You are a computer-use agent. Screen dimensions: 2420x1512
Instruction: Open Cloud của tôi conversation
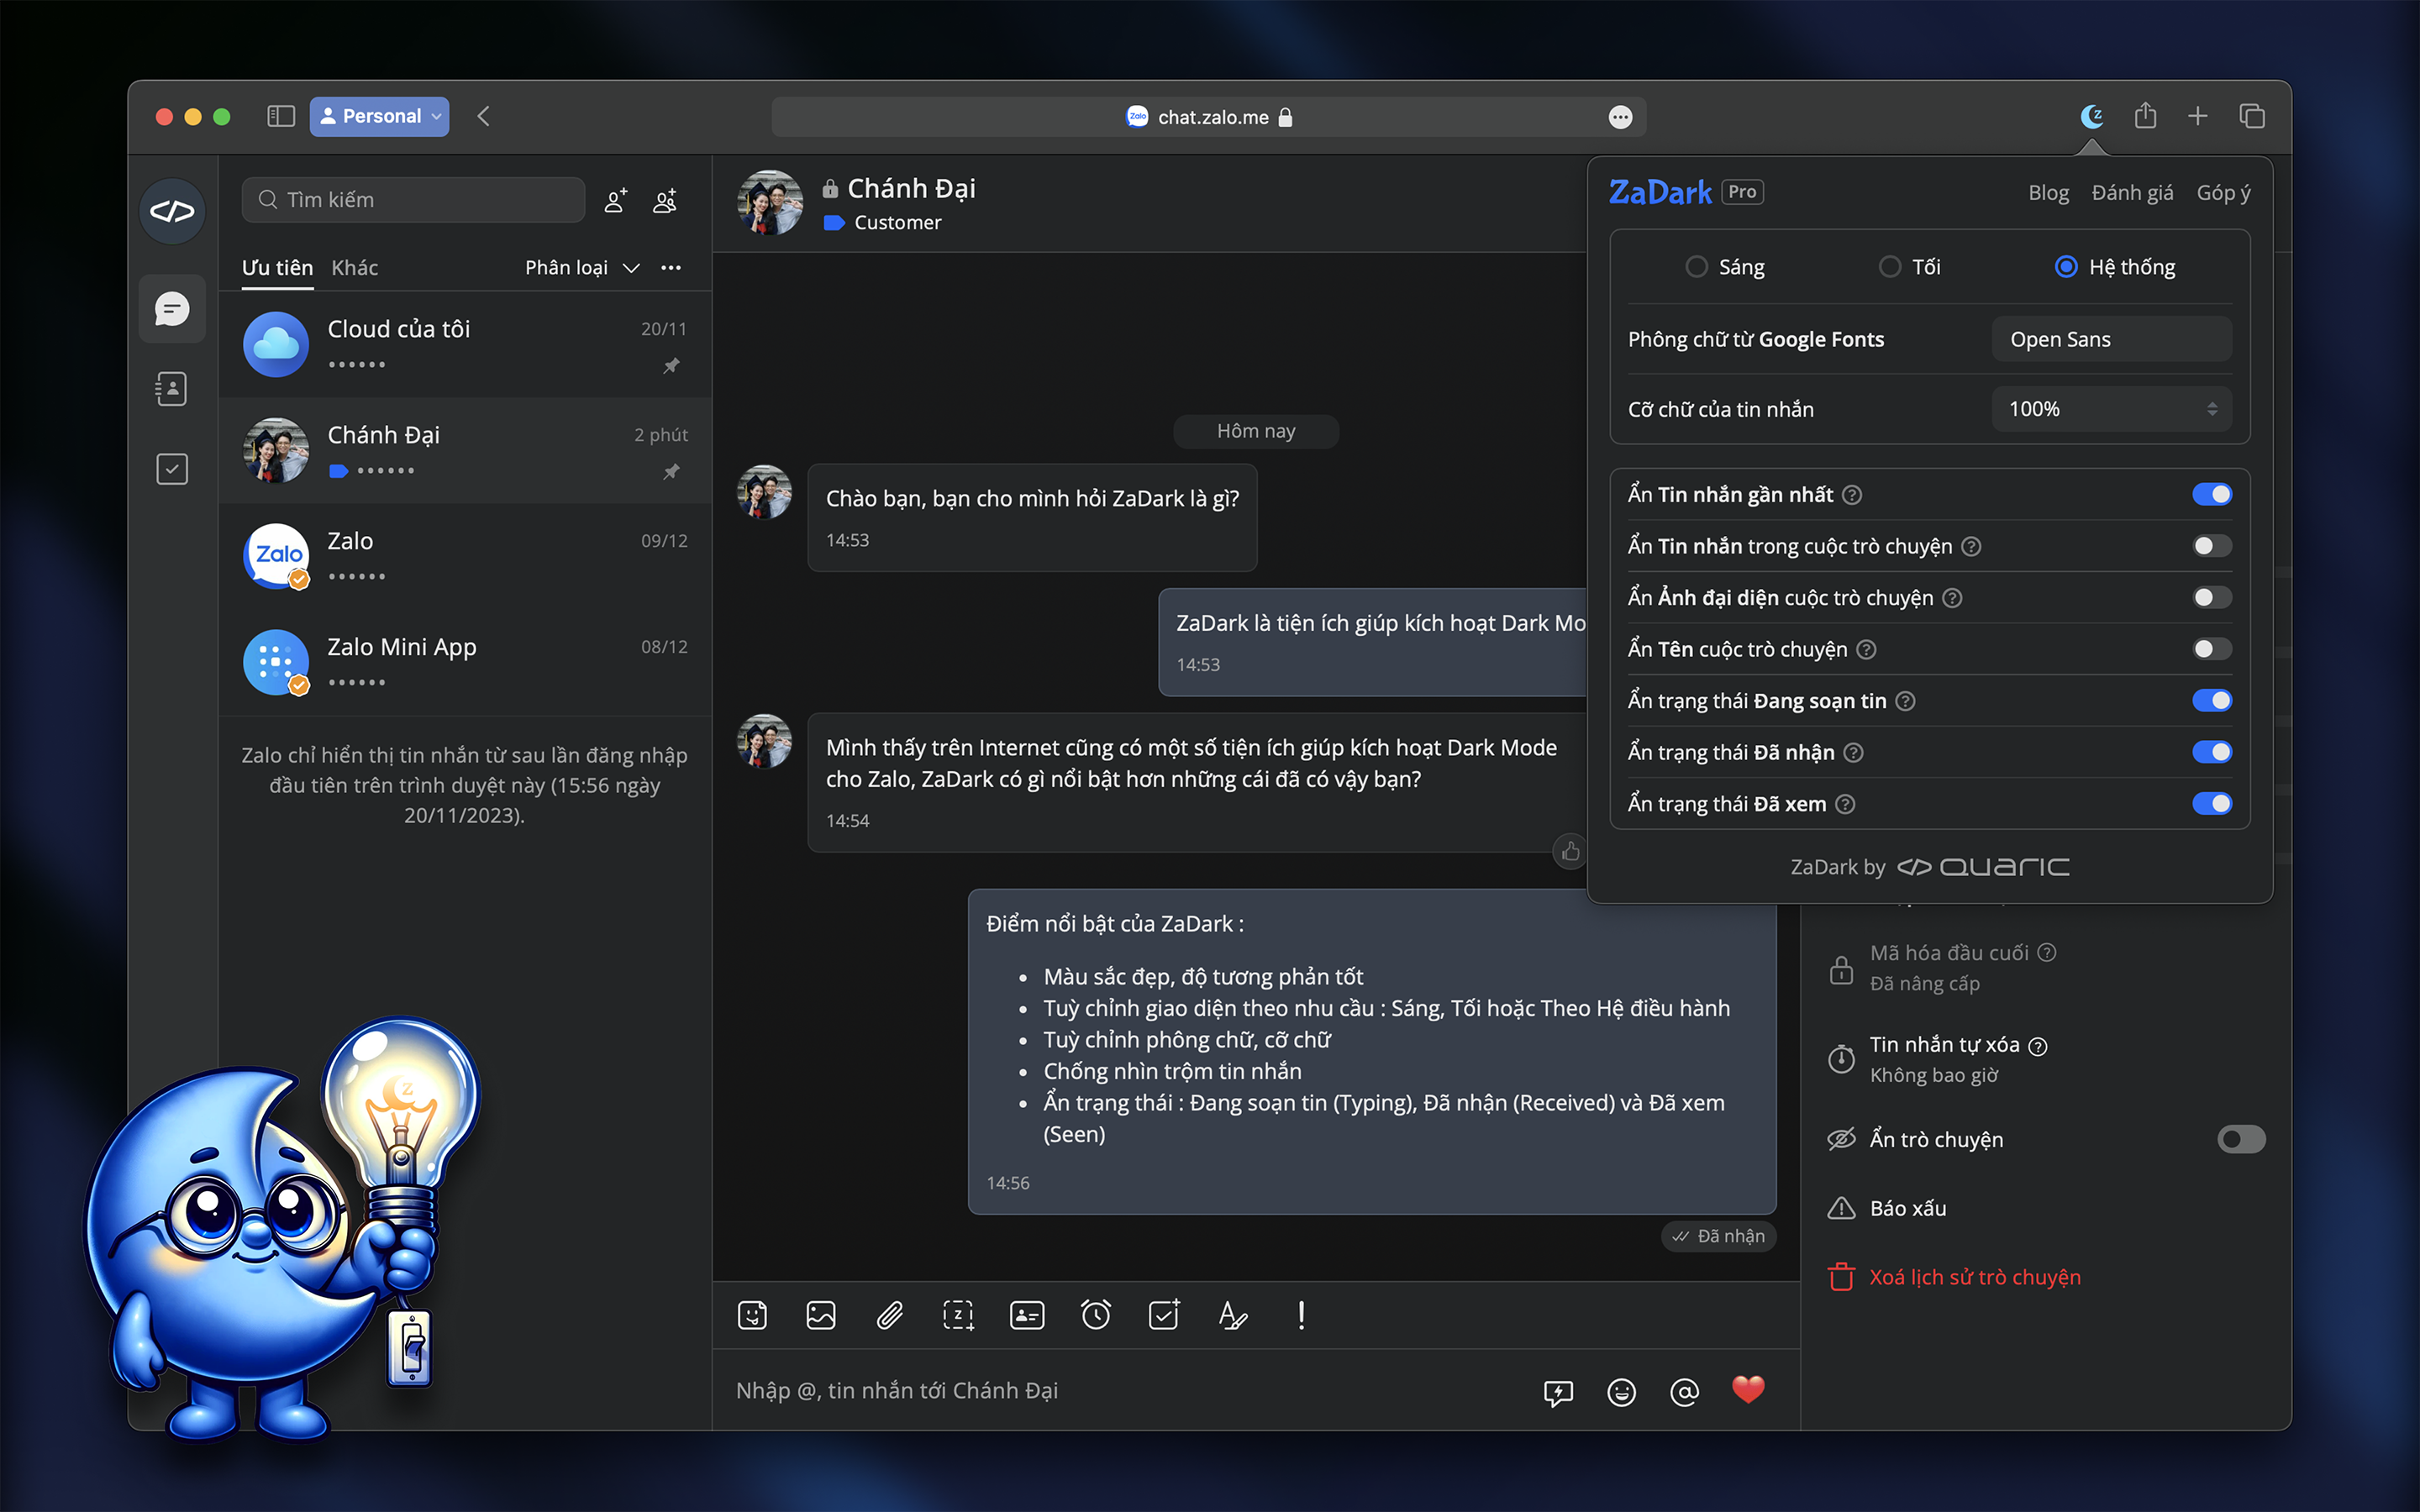(x=465, y=344)
